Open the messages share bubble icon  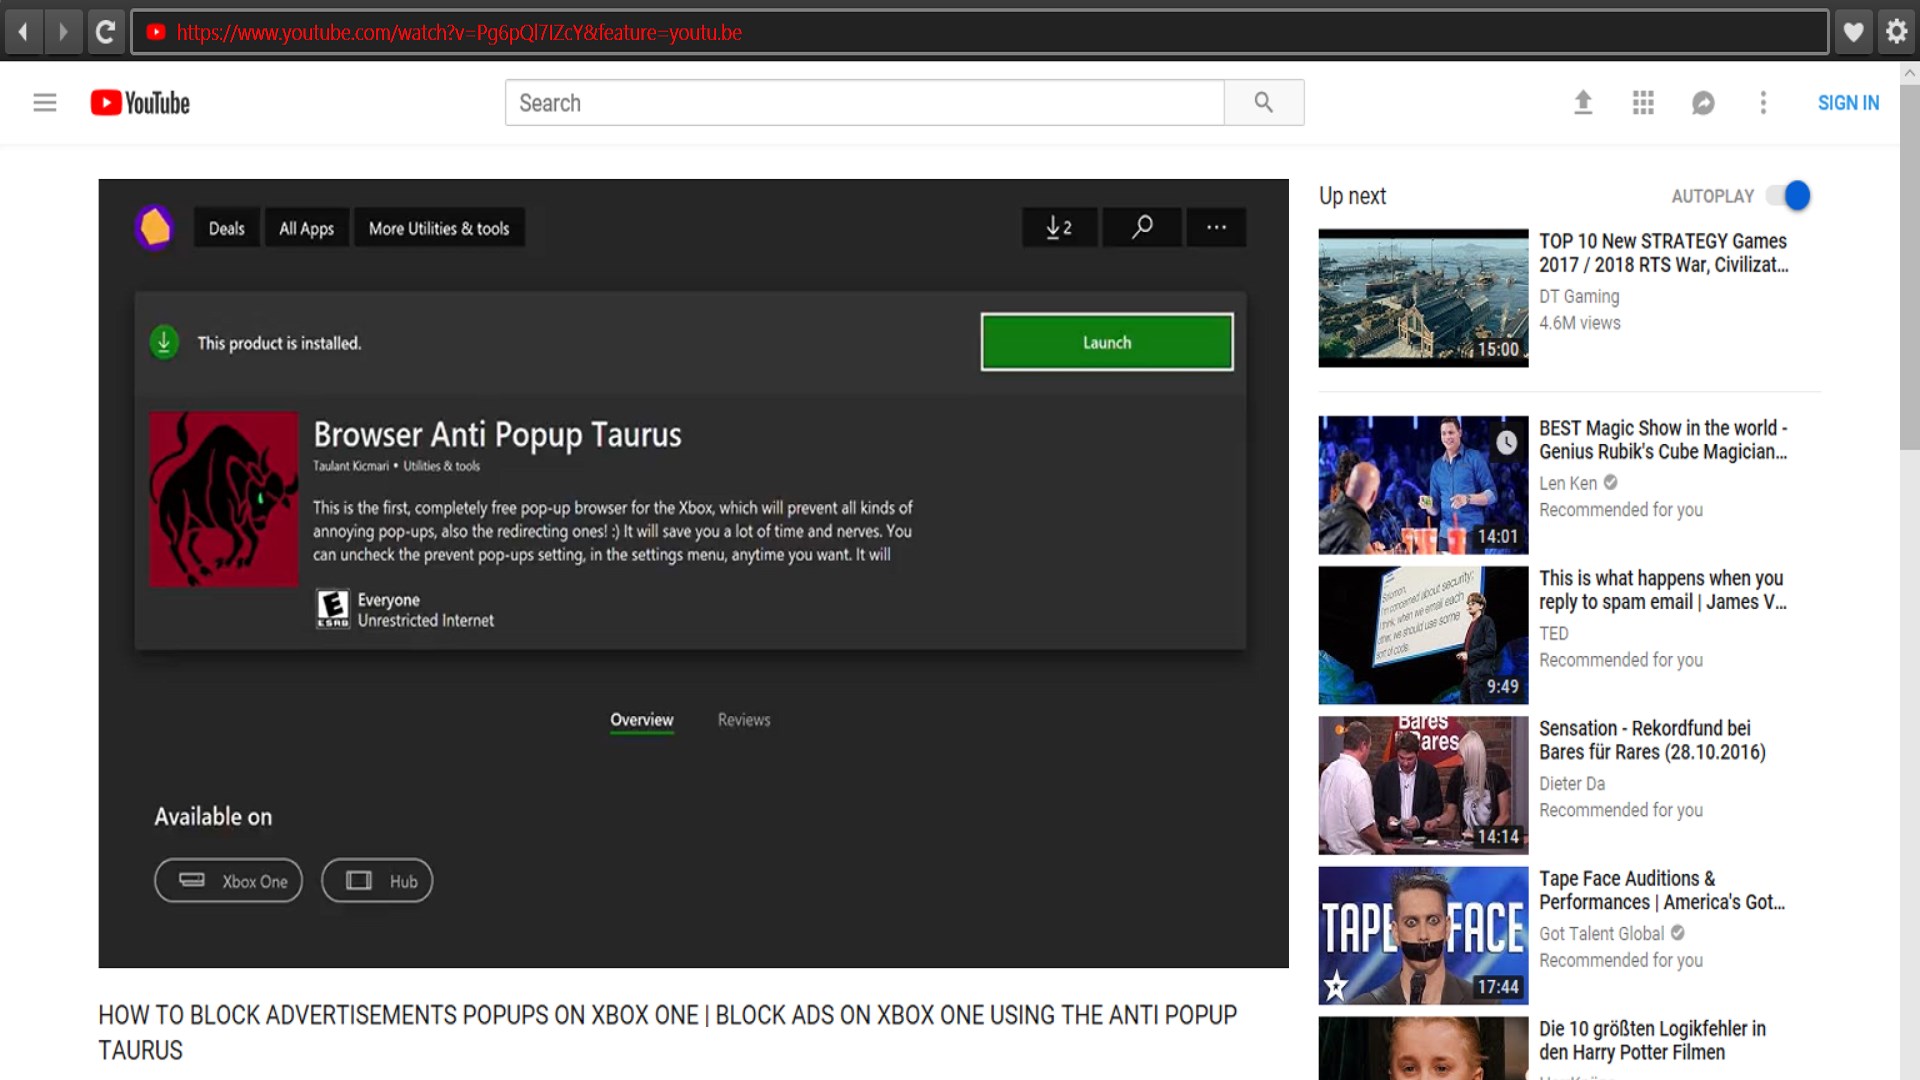[1703, 102]
